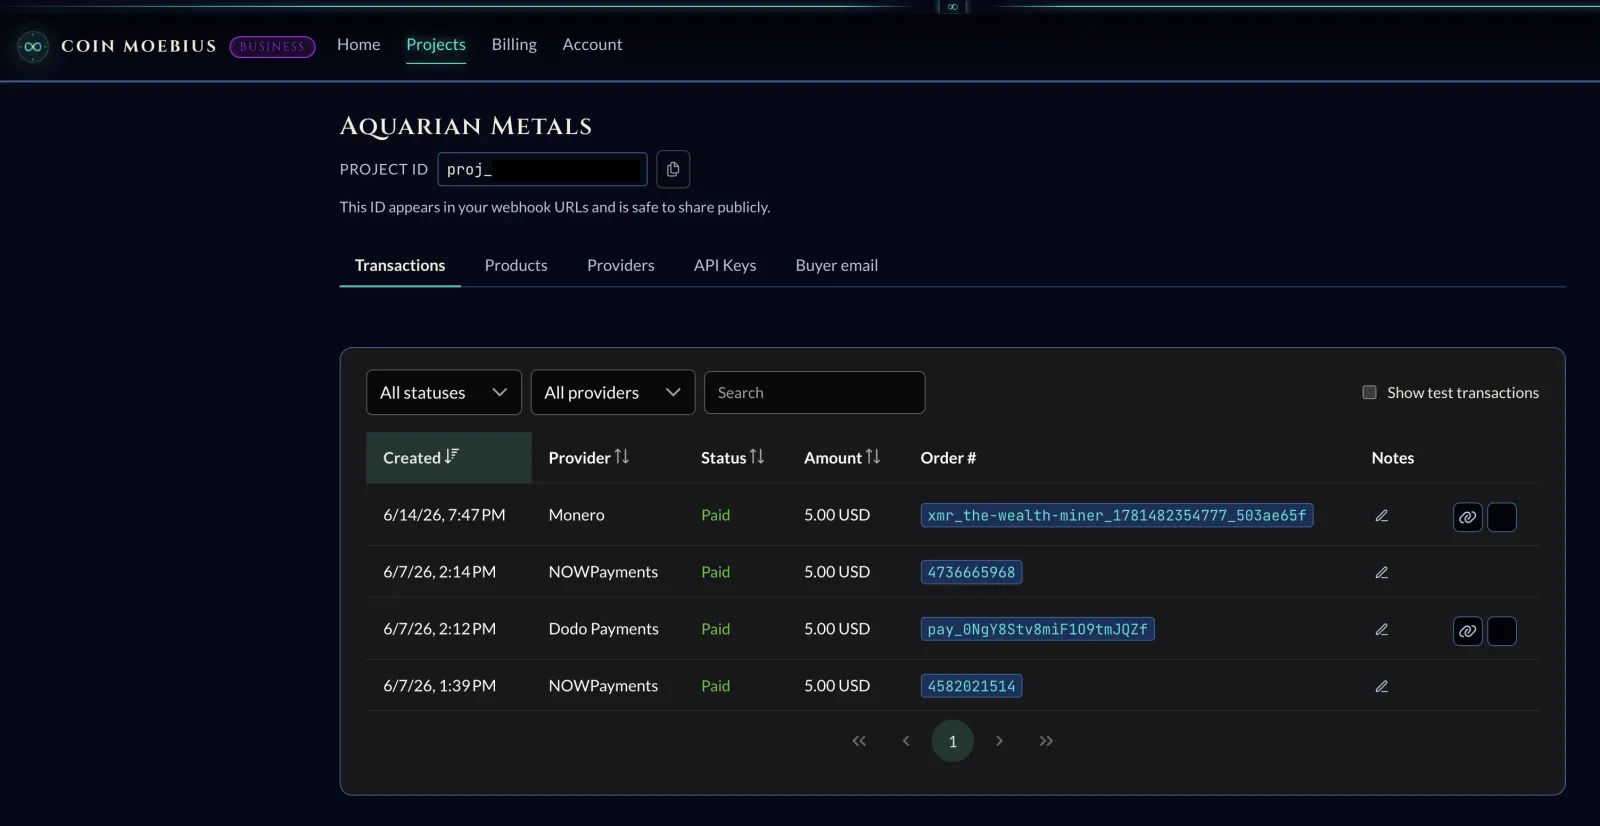Click the Monero provider cell
1600x826 pixels.
(x=576, y=515)
